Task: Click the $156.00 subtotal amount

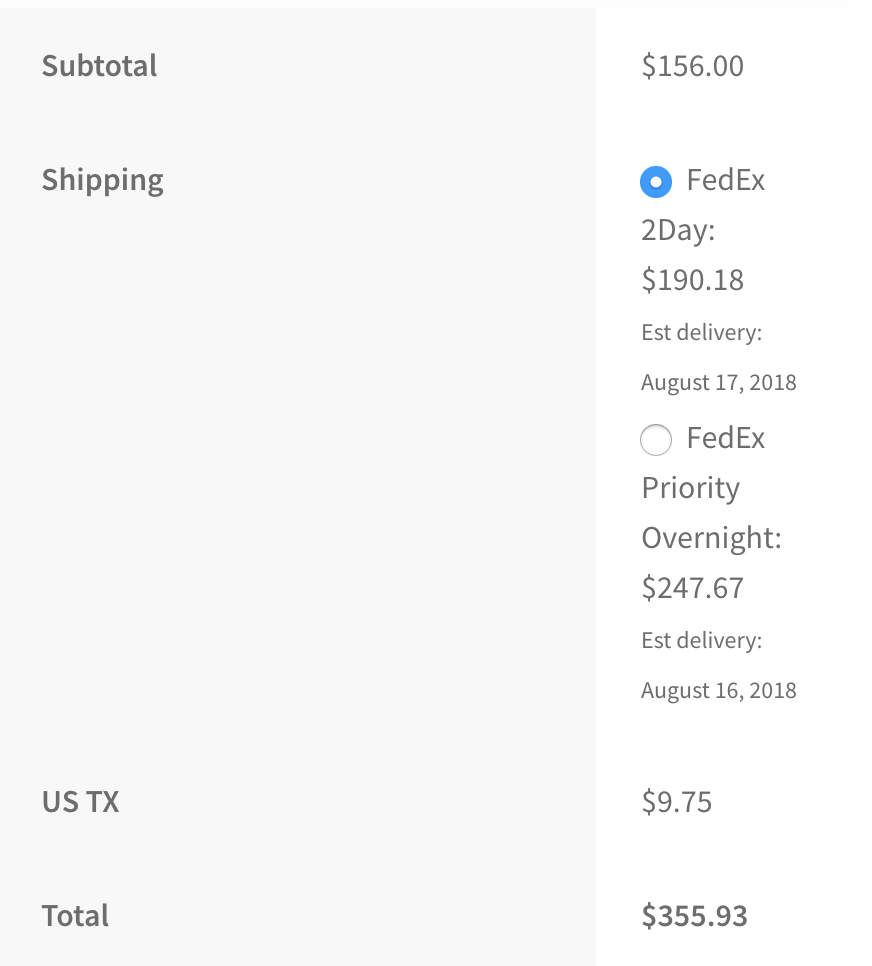Action: coord(692,66)
